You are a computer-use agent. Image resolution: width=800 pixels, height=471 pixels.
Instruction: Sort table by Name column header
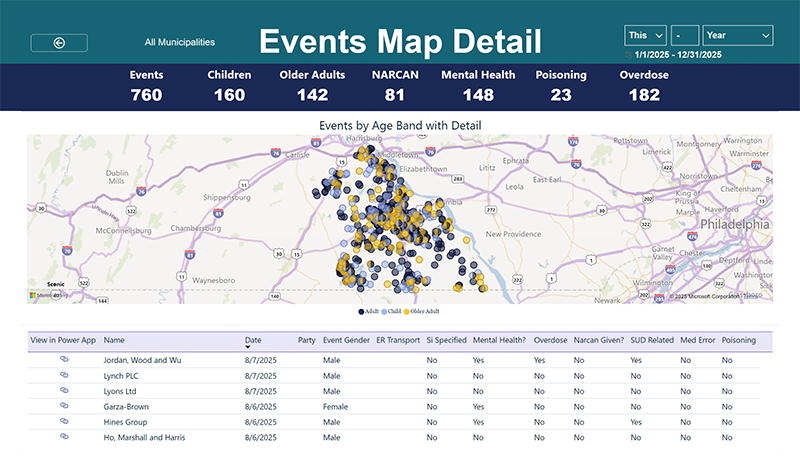click(x=114, y=340)
